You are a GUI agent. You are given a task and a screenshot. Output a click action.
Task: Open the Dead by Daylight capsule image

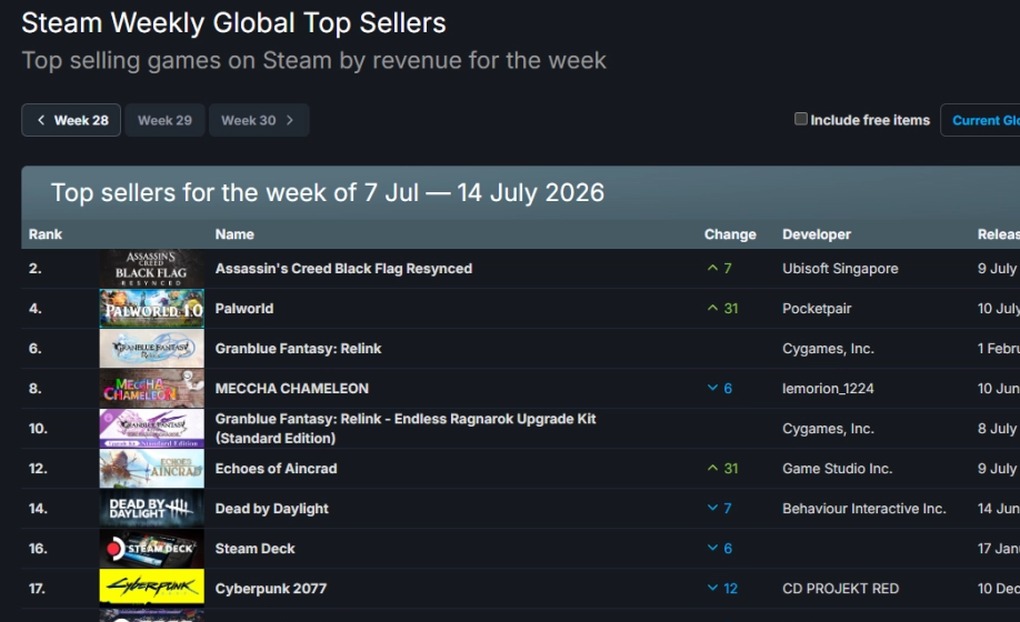[x=152, y=508]
